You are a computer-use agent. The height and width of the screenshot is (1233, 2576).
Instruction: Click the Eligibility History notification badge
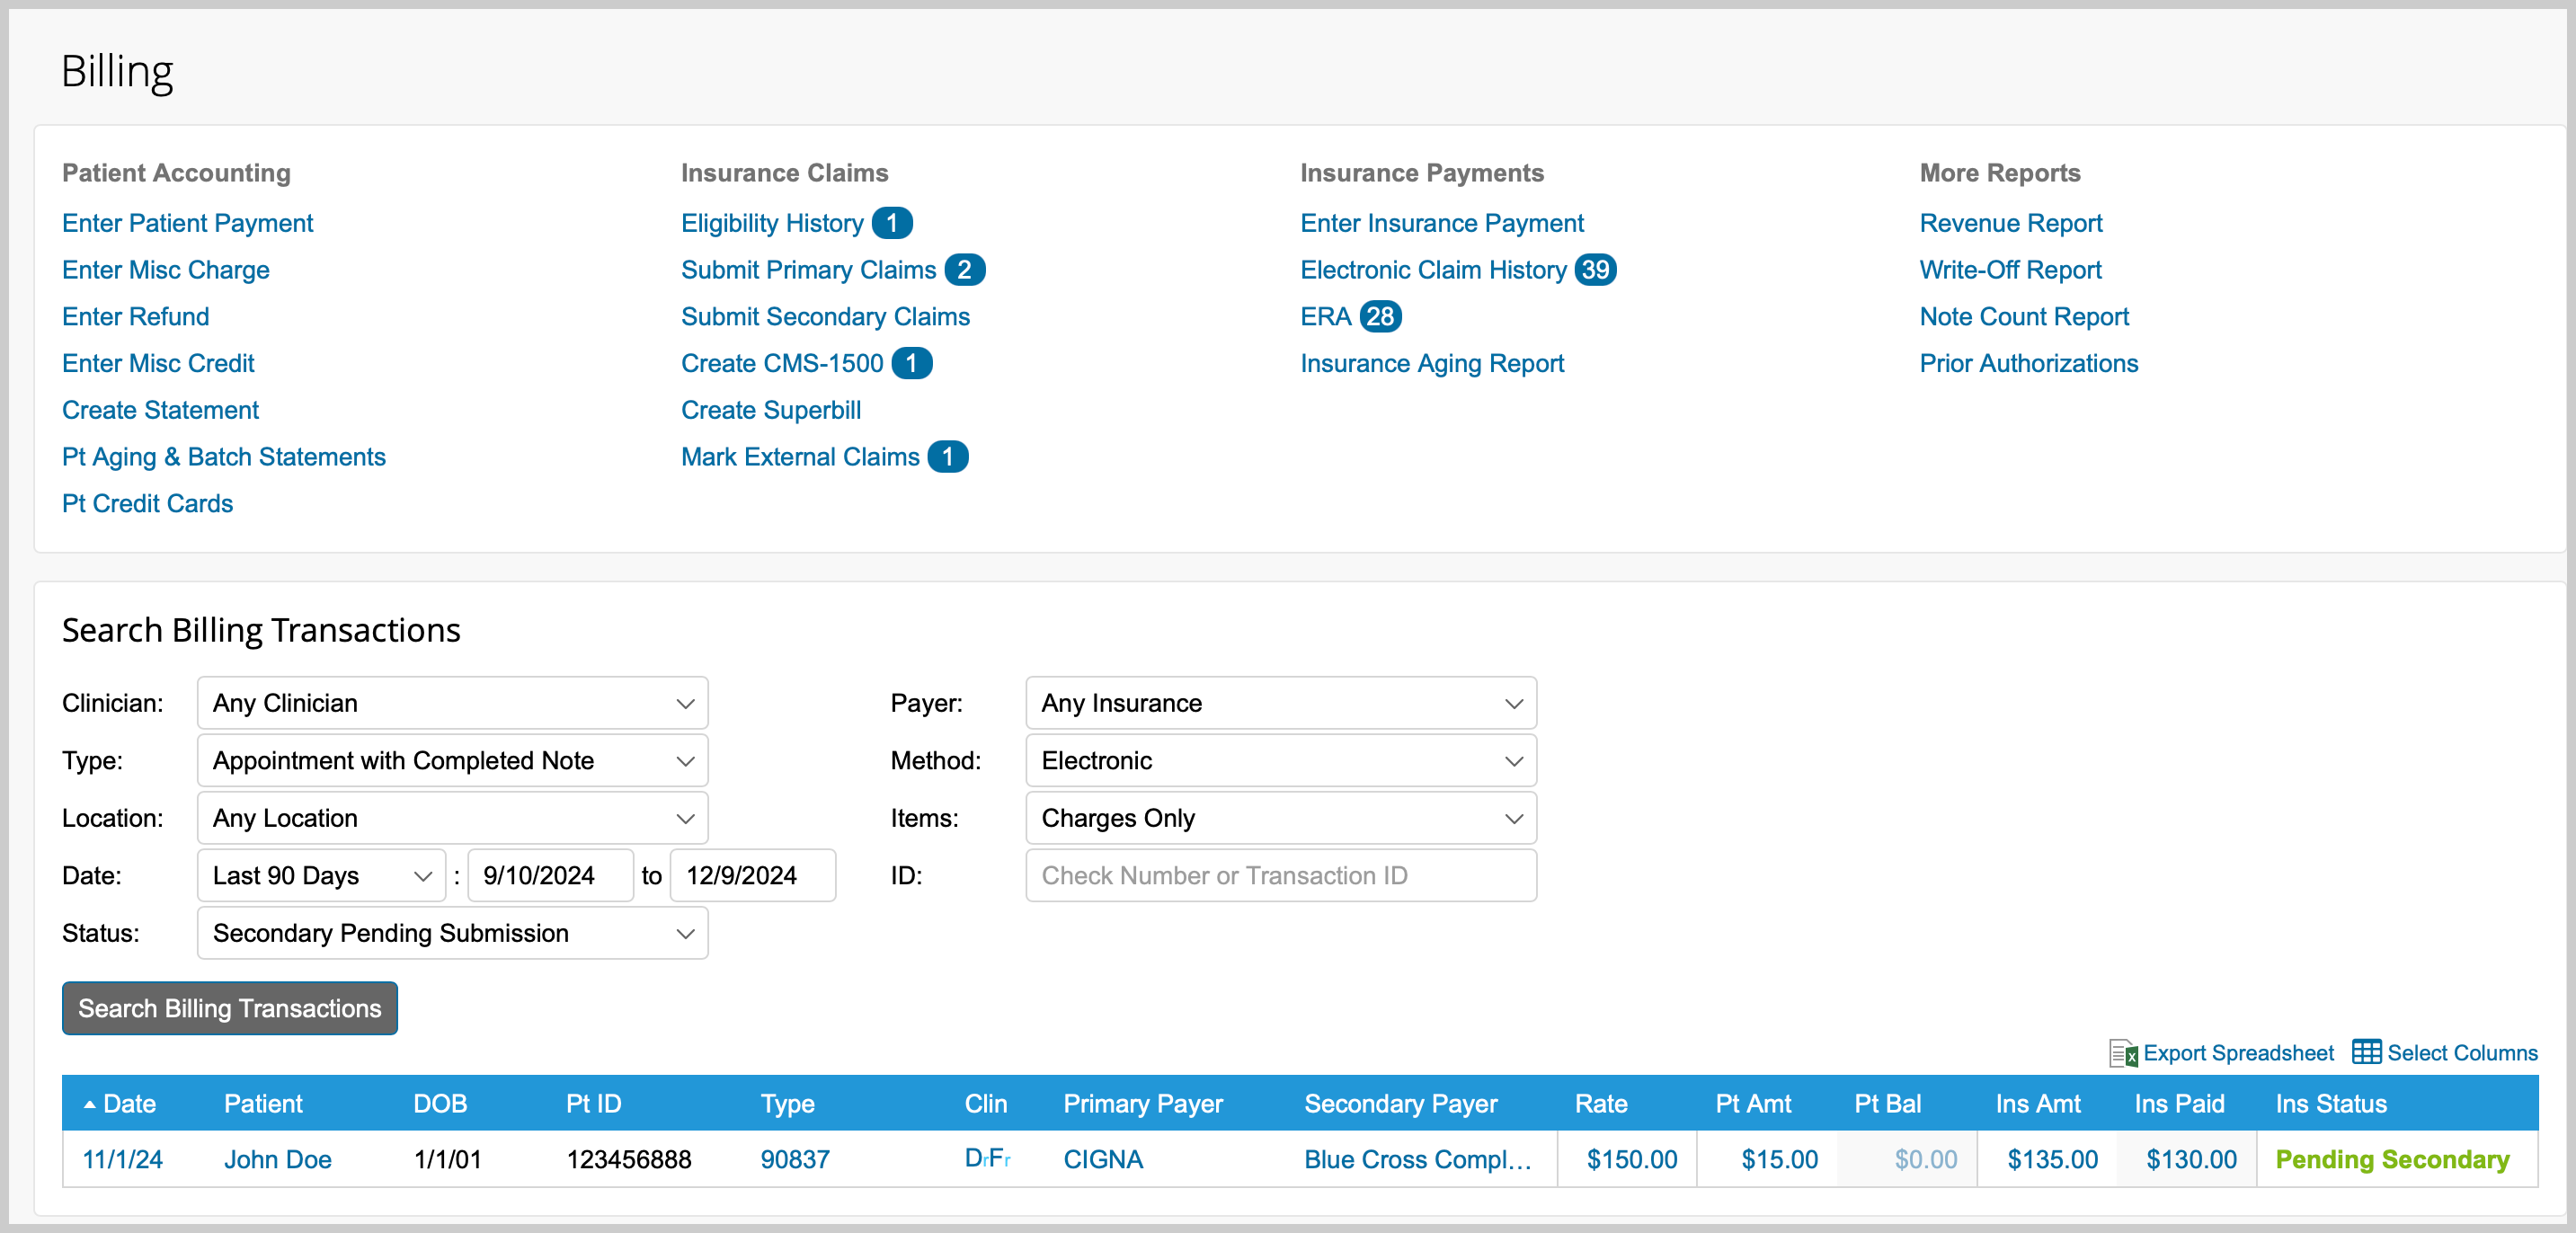coord(893,222)
